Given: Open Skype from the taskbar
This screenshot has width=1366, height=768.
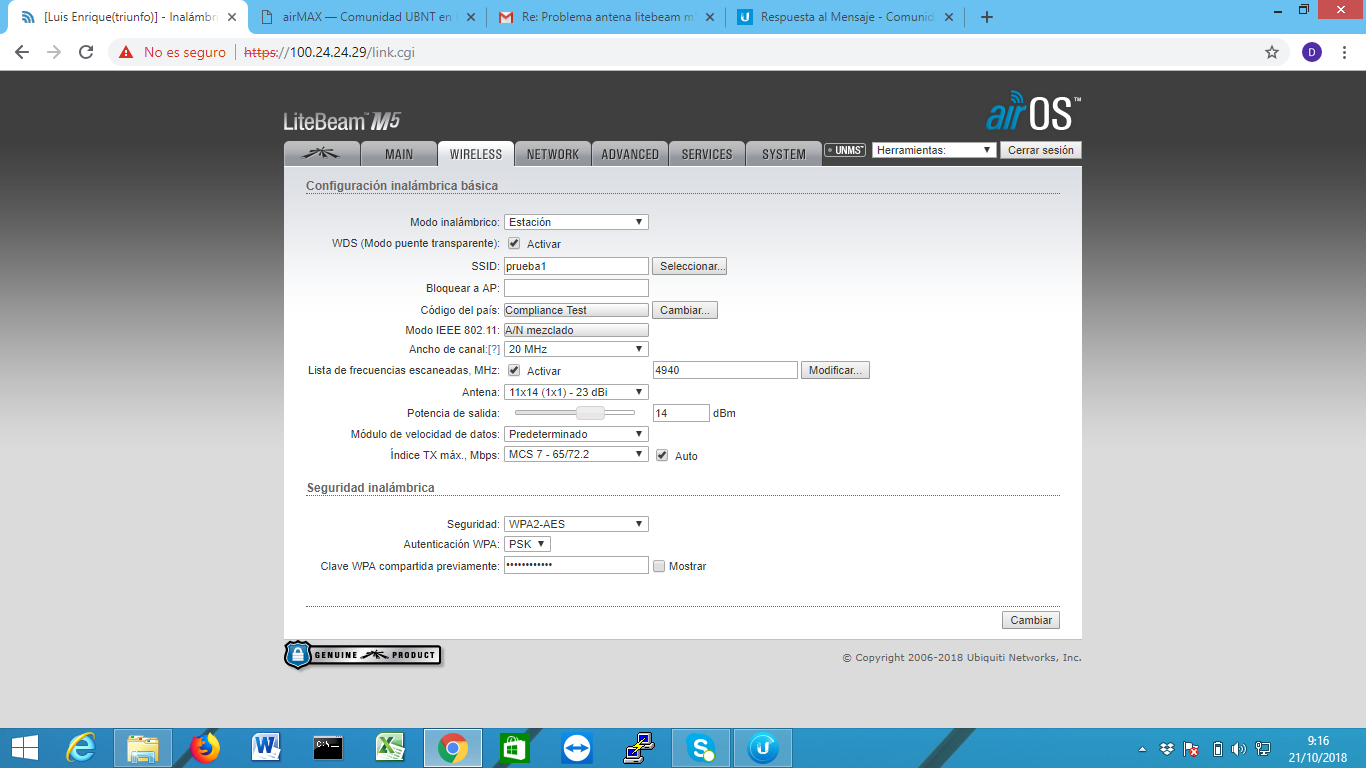Looking at the screenshot, I should point(701,747).
